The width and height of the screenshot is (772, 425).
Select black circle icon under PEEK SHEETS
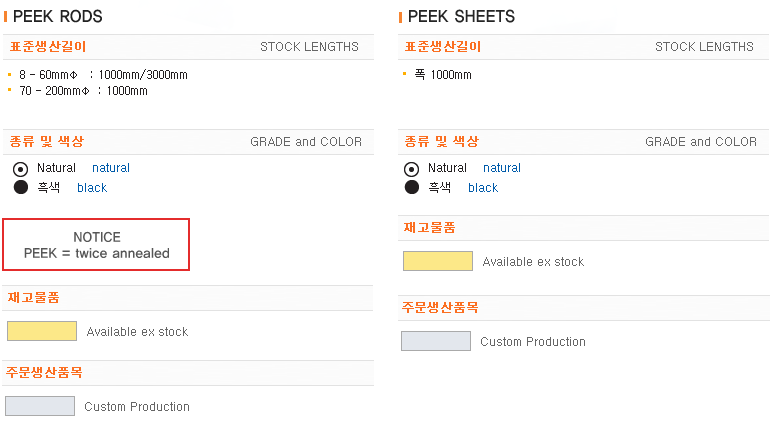coord(412,187)
